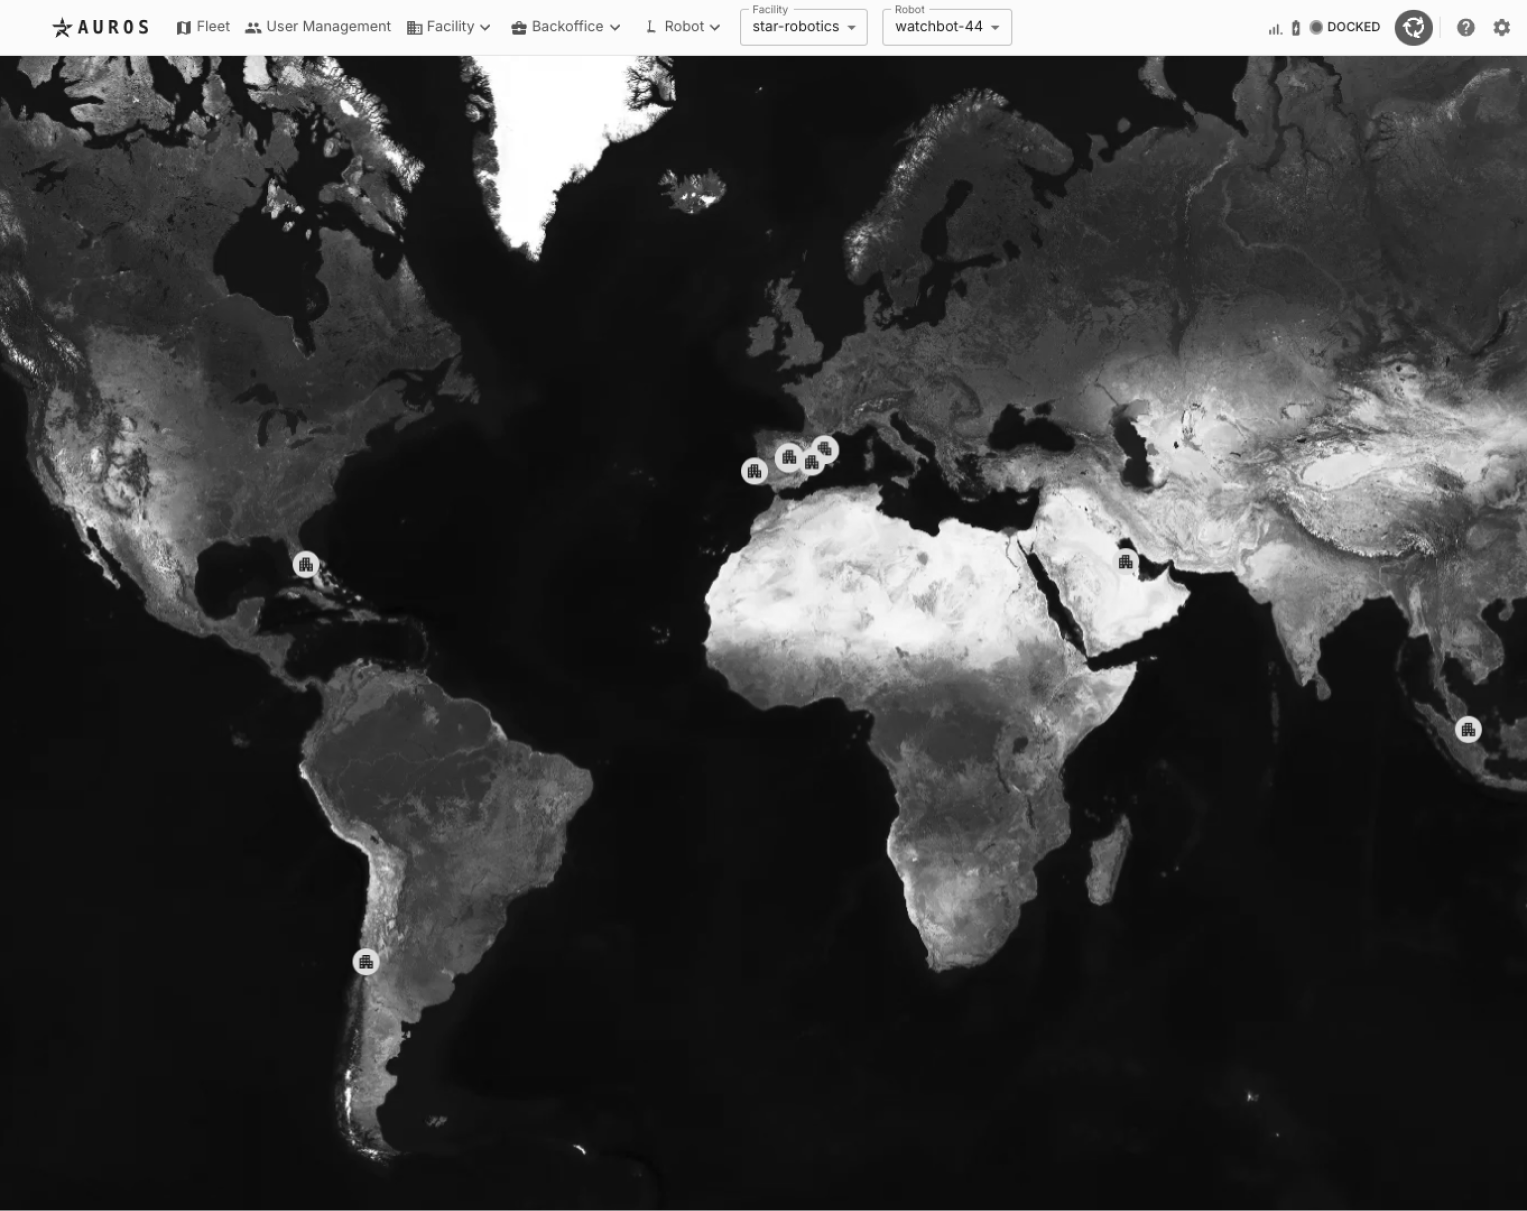
Task: Select the facility marker in Chile
Action: [366, 962]
